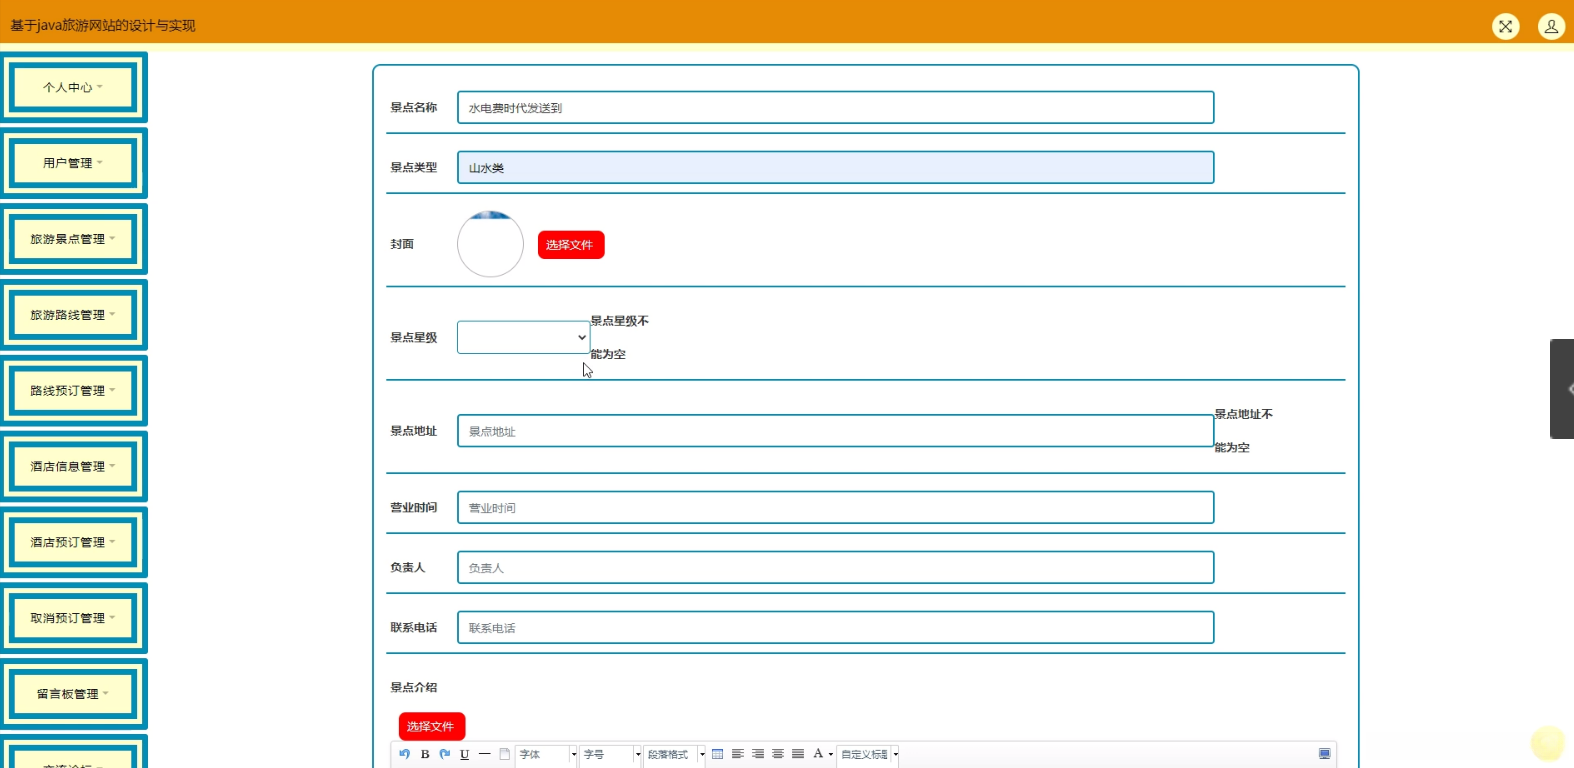Justify the editor text
Screen dimensions: 1574x768
[798, 754]
